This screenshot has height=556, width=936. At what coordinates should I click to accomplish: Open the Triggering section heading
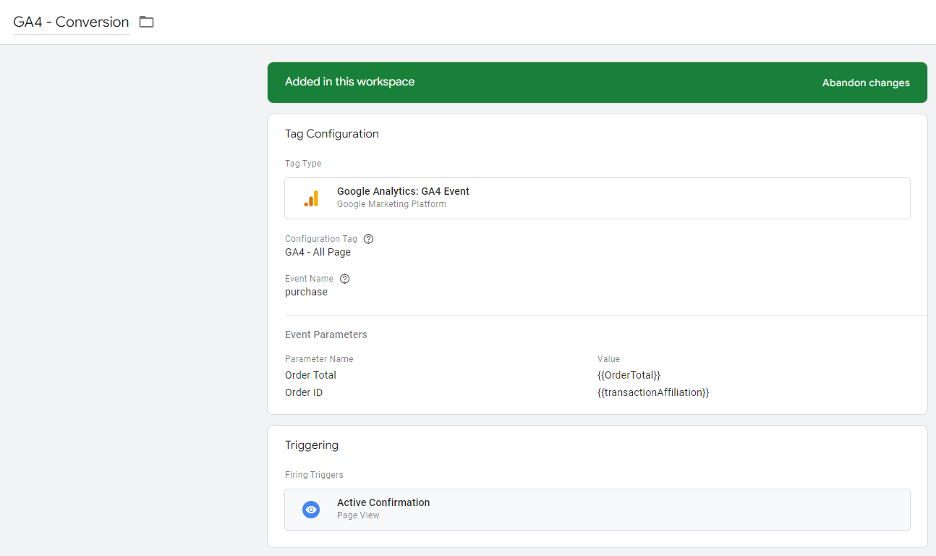[311, 445]
